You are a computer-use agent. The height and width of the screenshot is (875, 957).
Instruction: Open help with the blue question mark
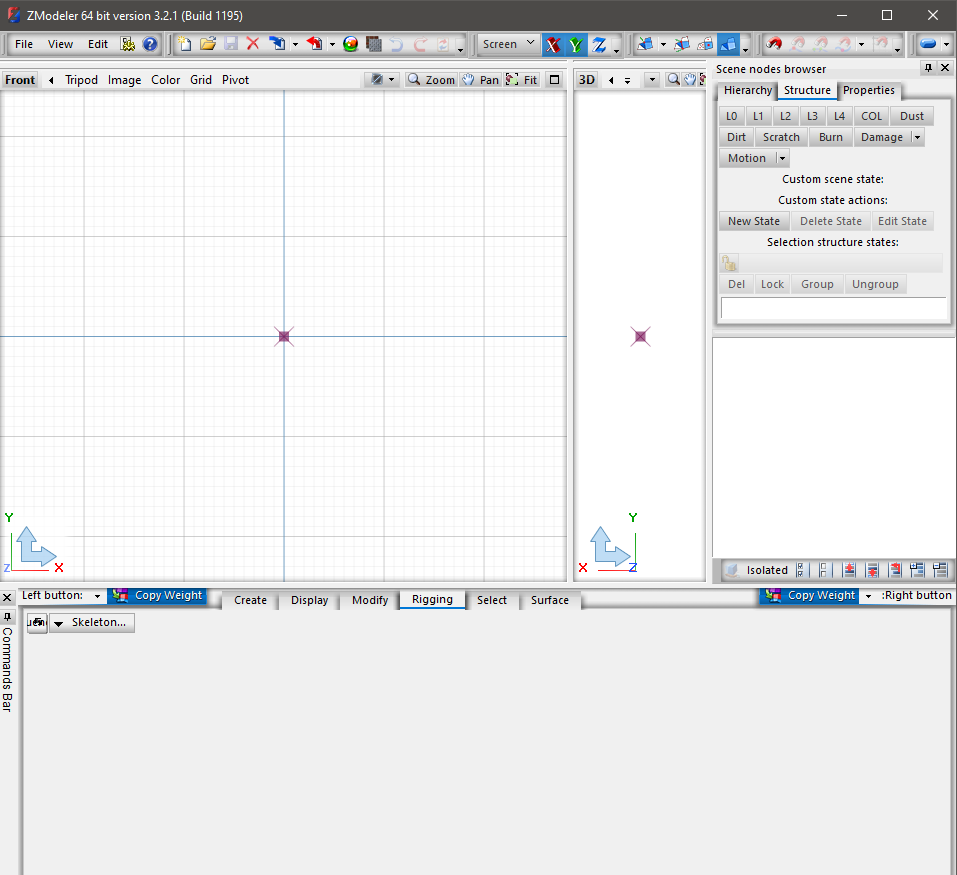(x=150, y=44)
